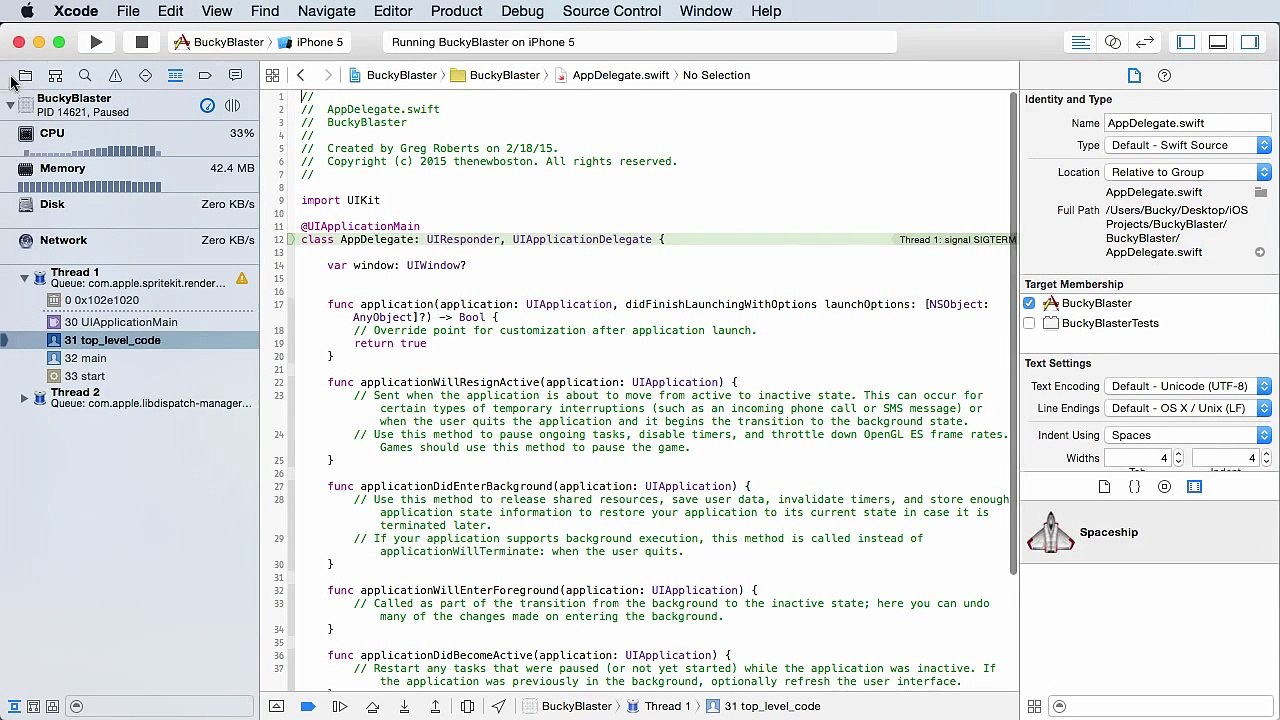1280x720 pixels.
Task: Adjust the tab width stepper
Action: [1178, 458]
